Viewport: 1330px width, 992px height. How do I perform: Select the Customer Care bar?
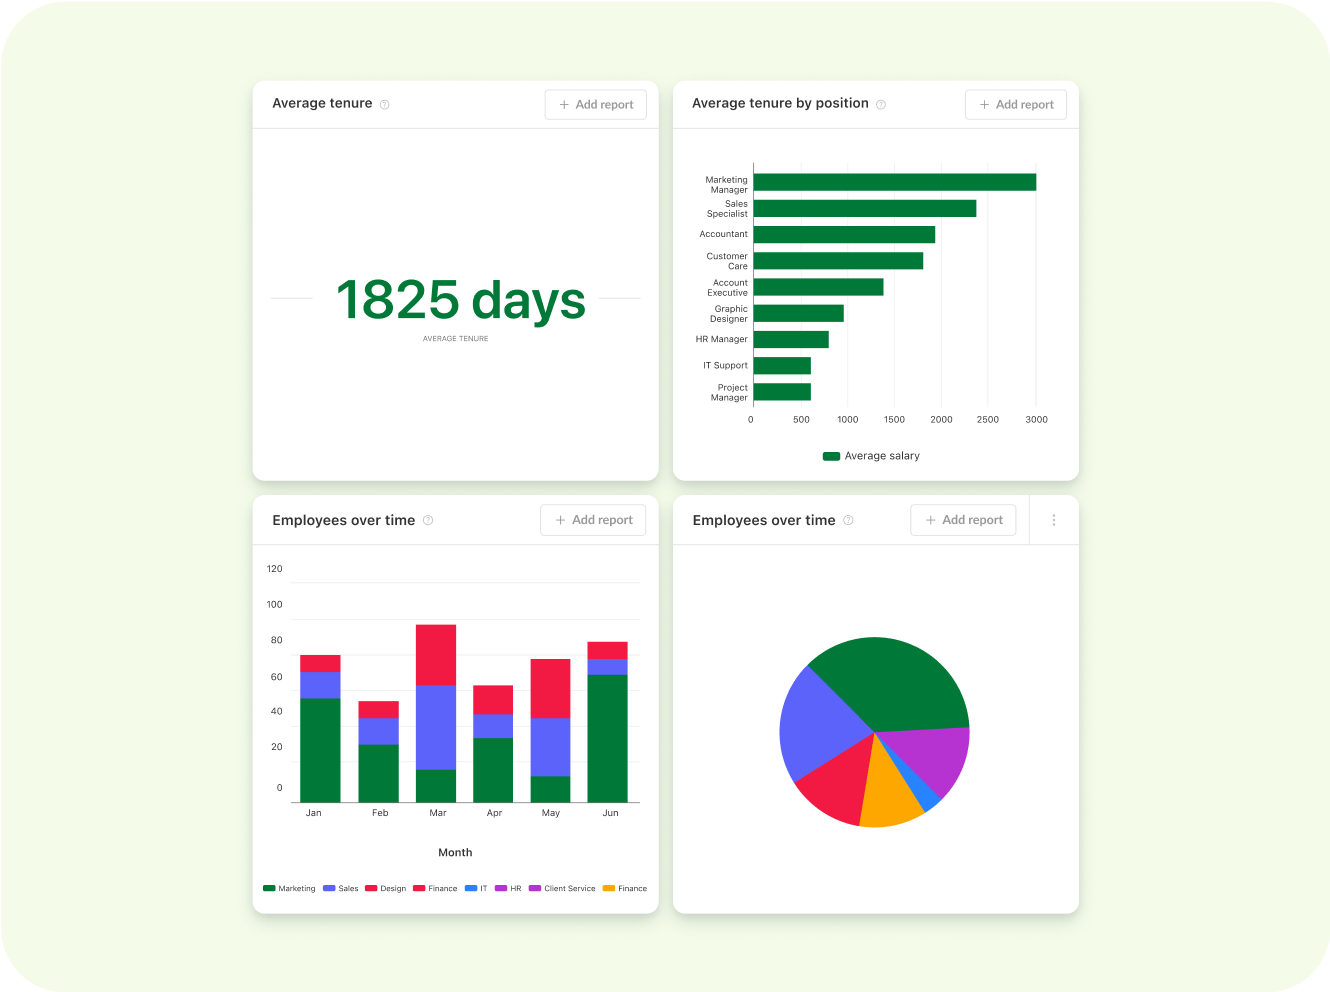[x=839, y=261]
